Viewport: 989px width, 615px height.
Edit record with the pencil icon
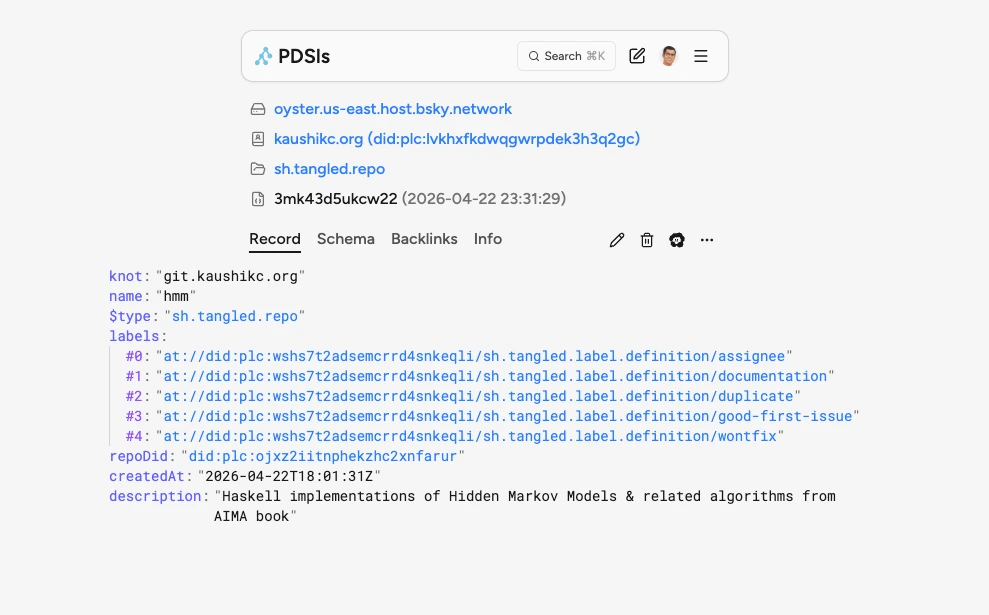coord(617,240)
